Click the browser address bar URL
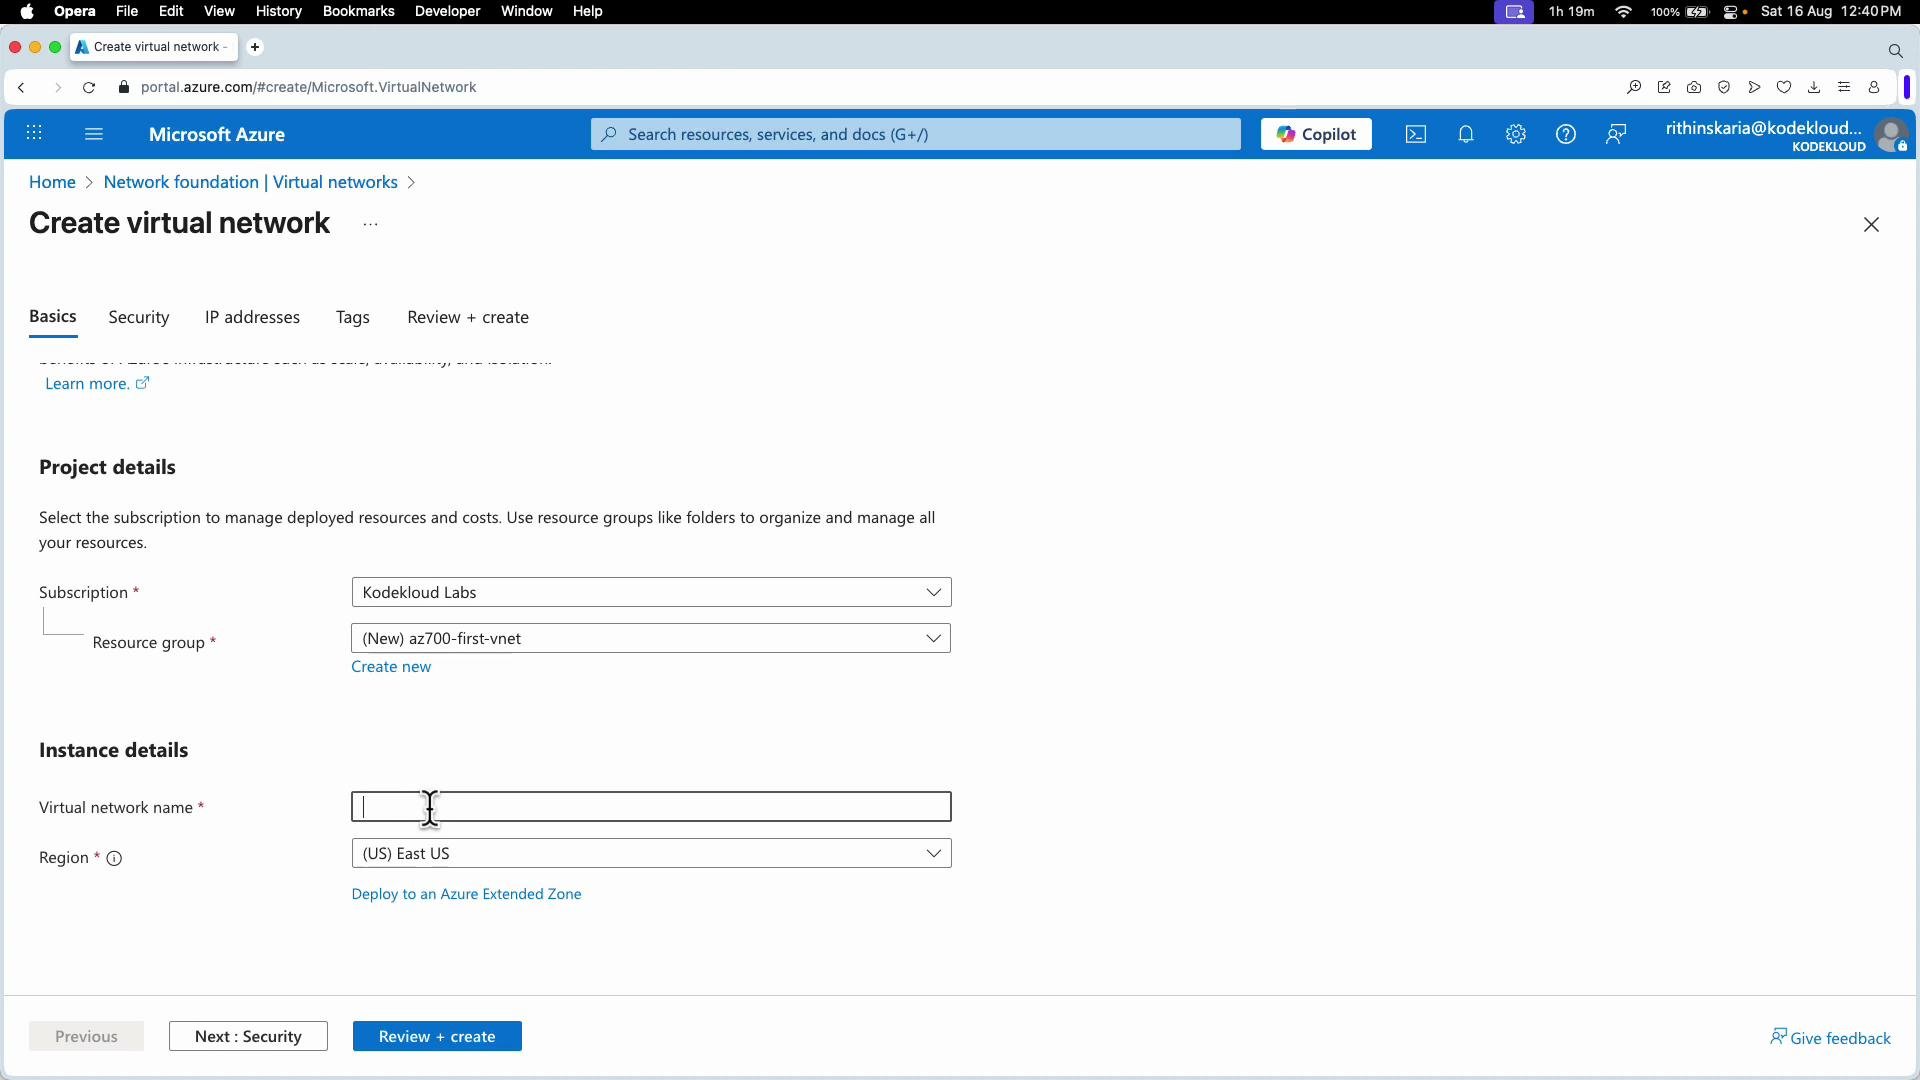Image resolution: width=1920 pixels, height=1080 pixels. 308,87
